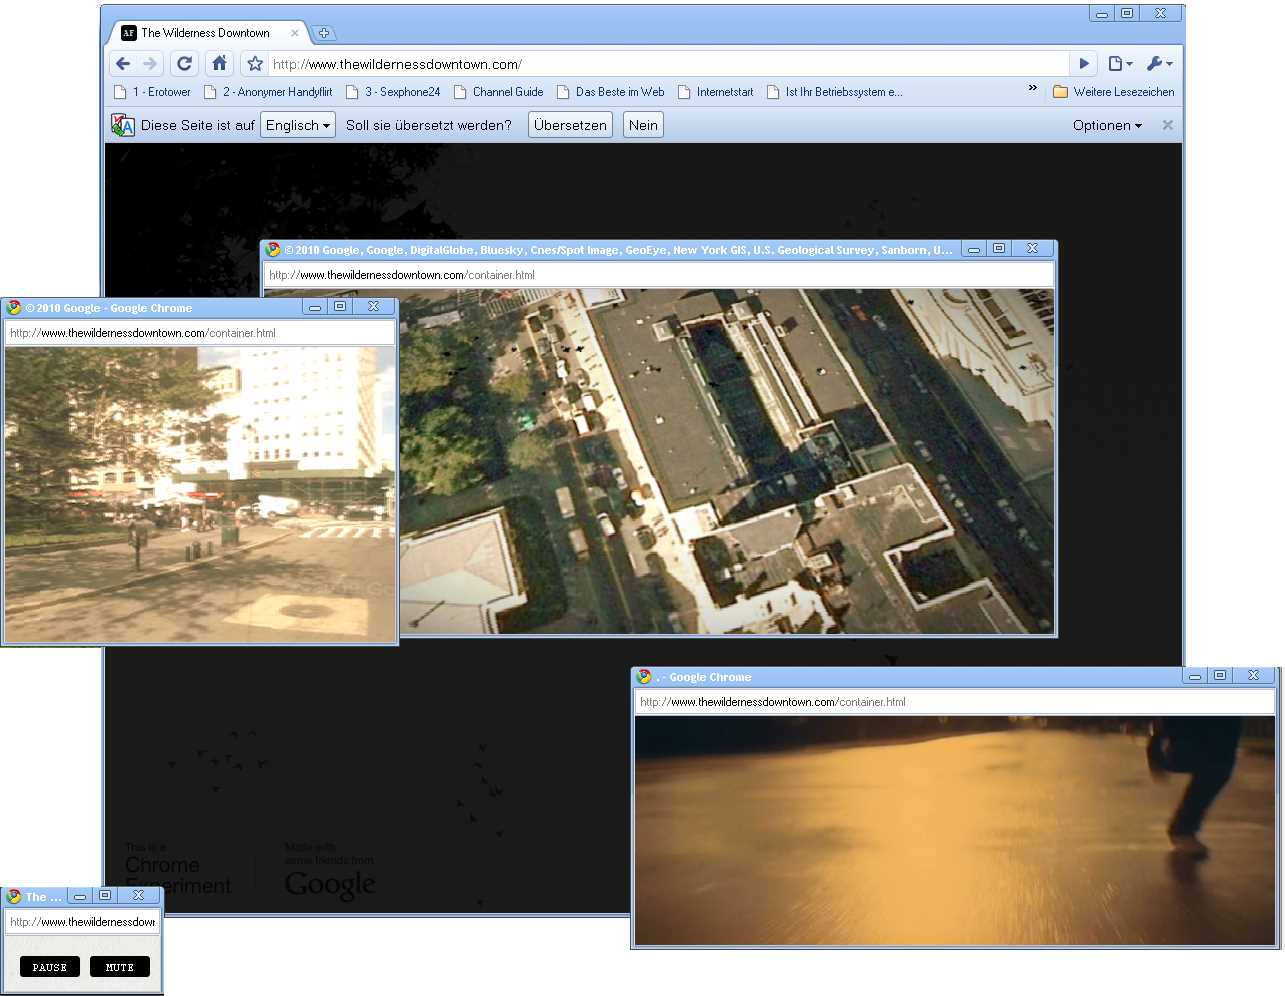Click the address bar in the aerial map window
The height and width of the screenshot is (996, 1285).
pyautogui.click(x=658, y=275)
